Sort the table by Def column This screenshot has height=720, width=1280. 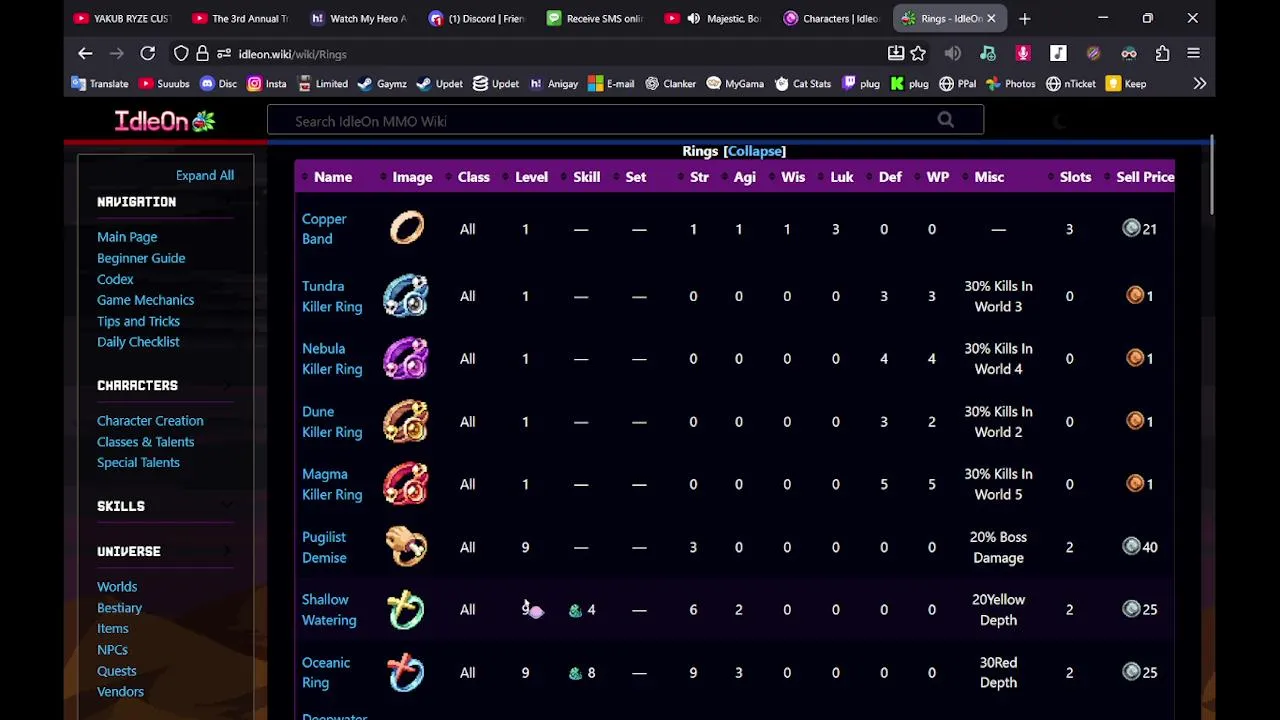pyautogui.click(x=890, y=177)
